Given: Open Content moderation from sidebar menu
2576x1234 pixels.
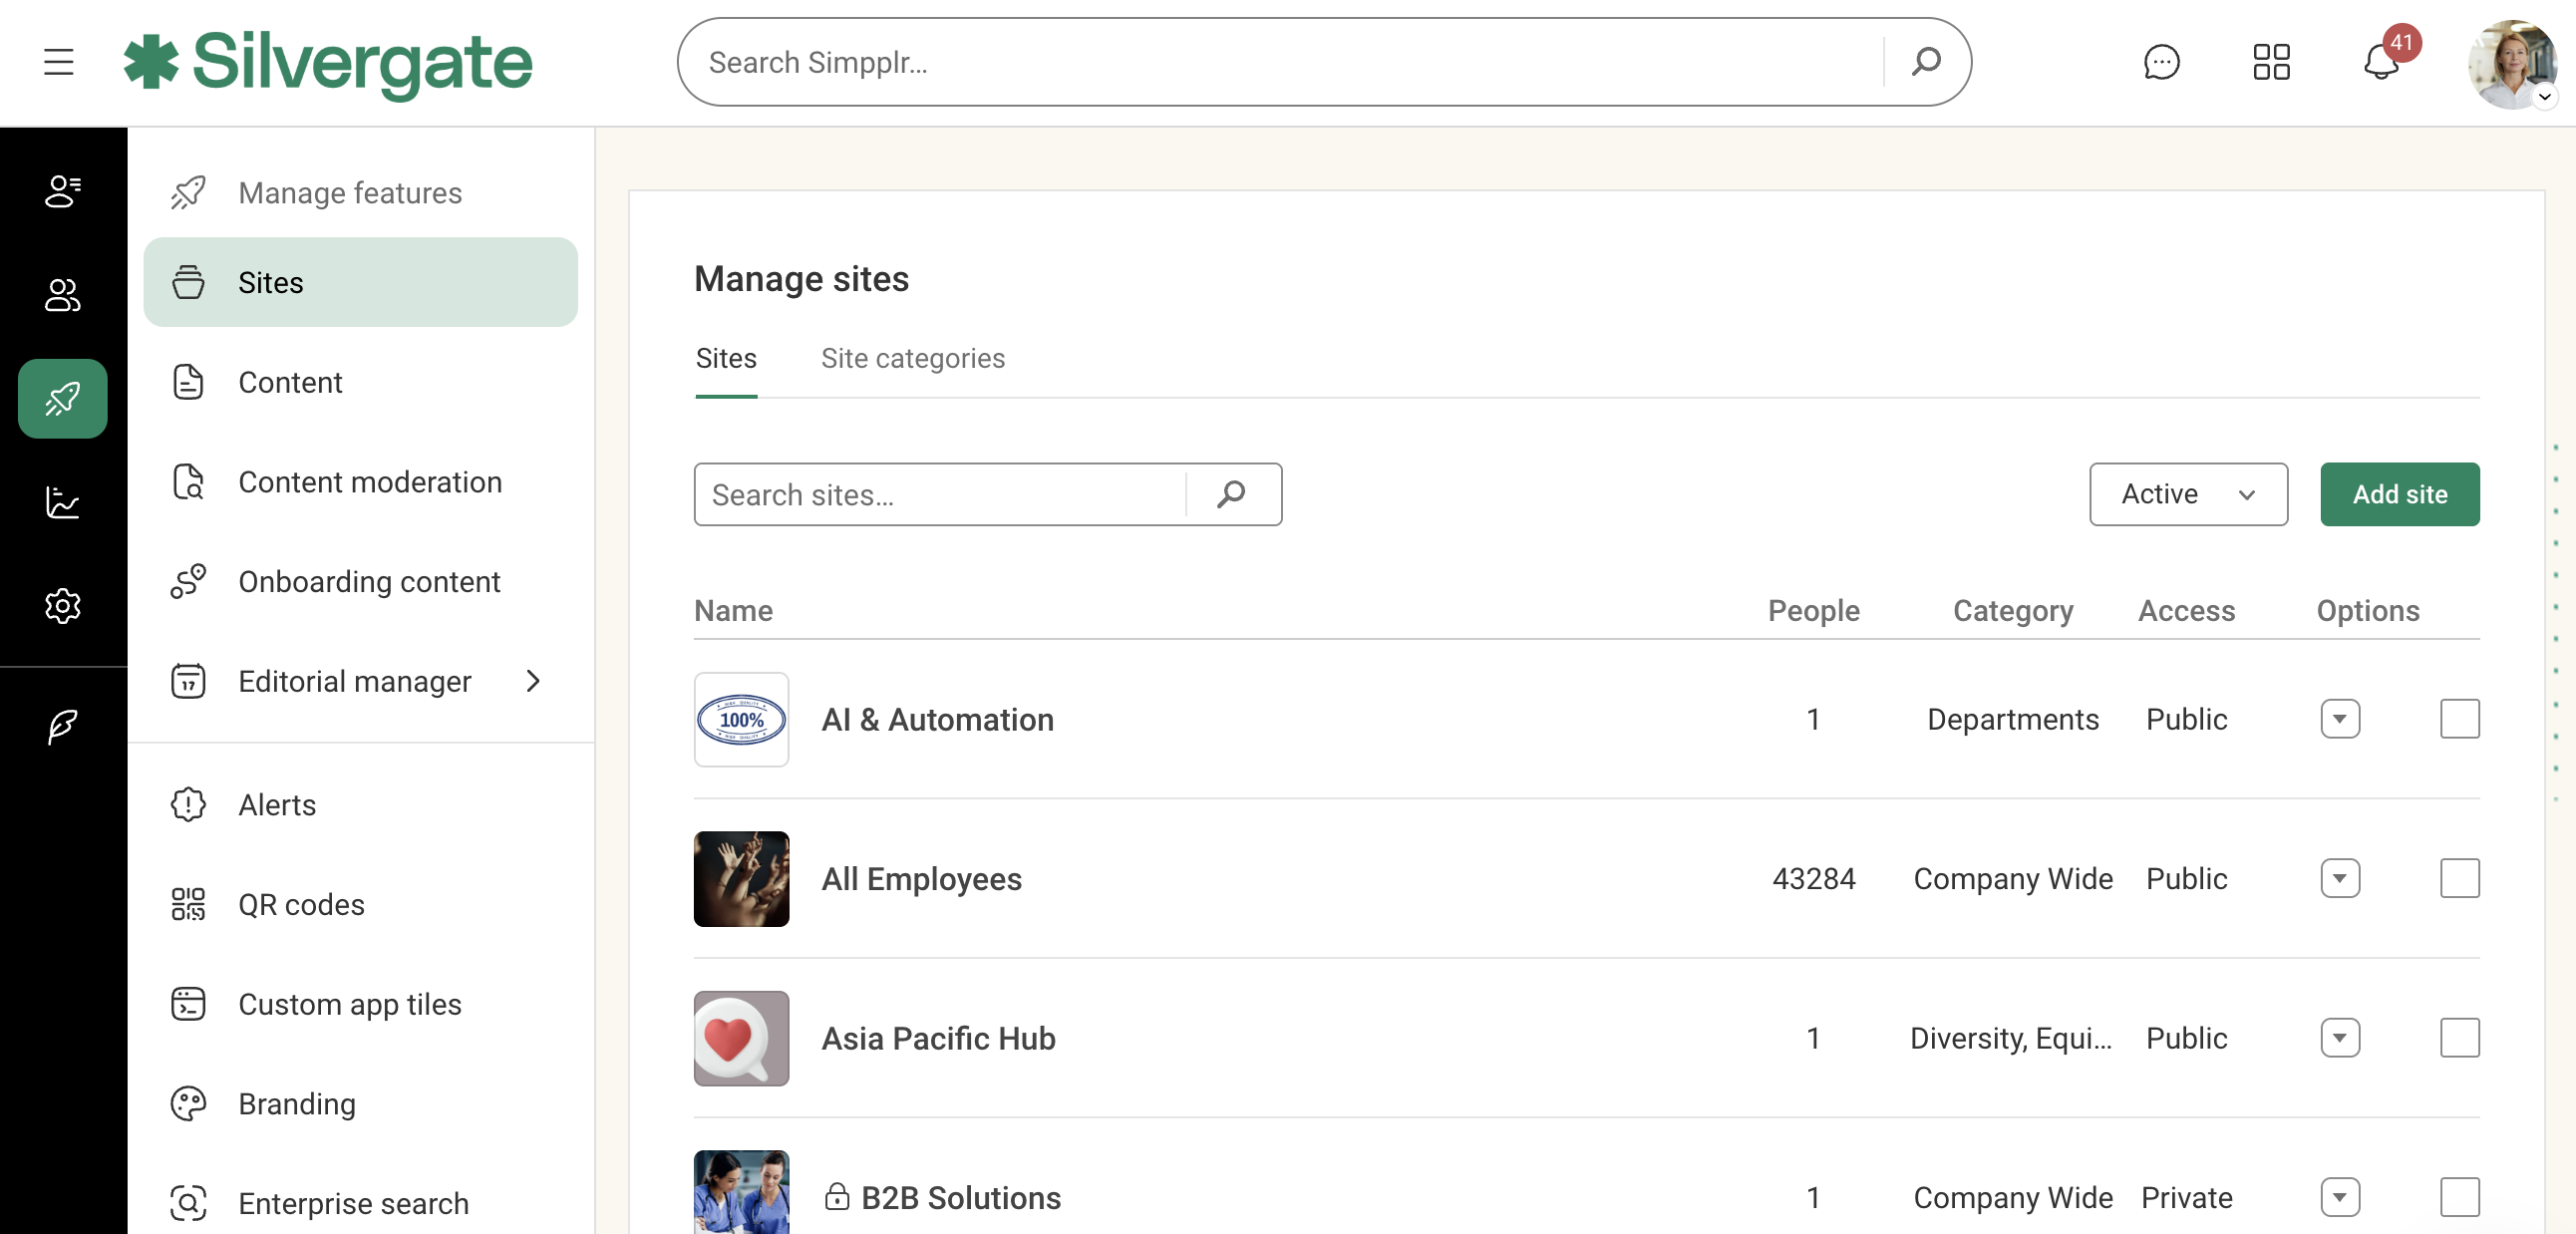Looking at the screenshot, I should [370, 482].
